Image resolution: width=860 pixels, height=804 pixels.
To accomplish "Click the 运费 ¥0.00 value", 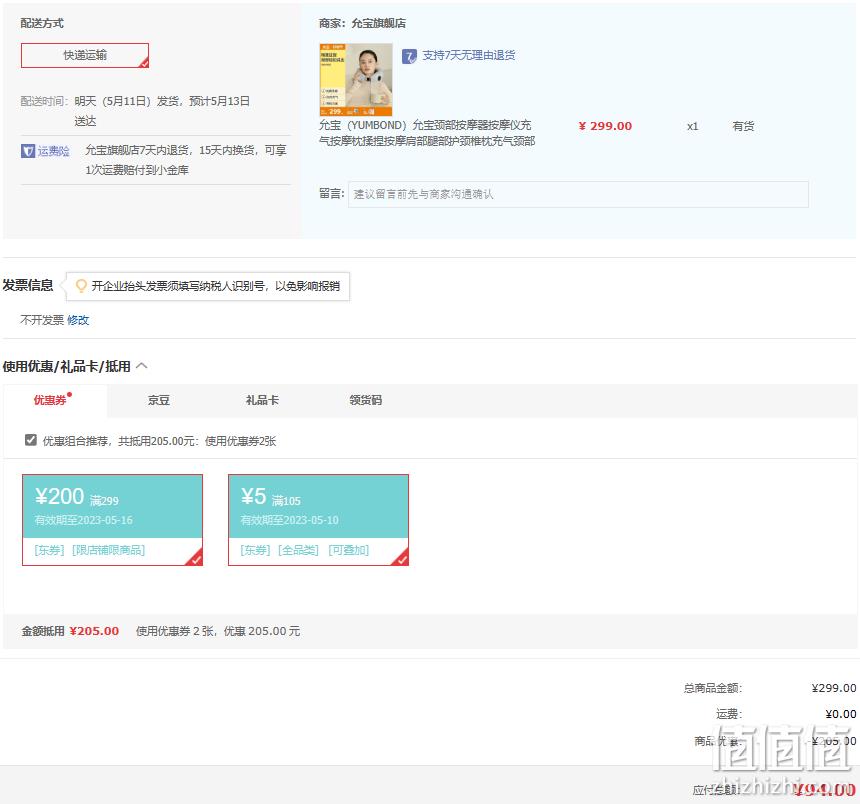I will click(840, 714).
